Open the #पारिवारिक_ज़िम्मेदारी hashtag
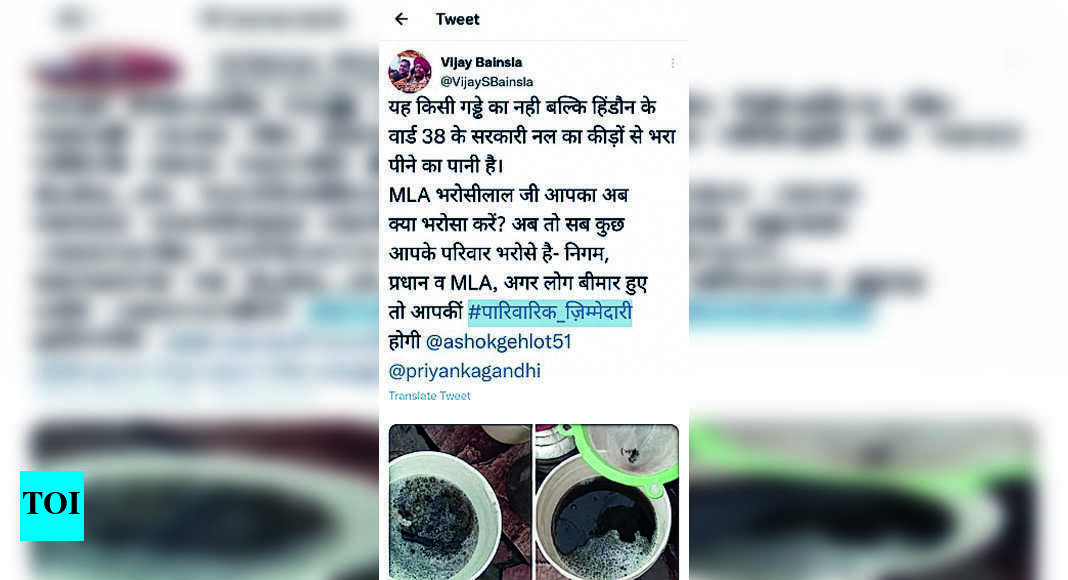The width and height of the screenshot is (1068, 580). click(550, 312)
